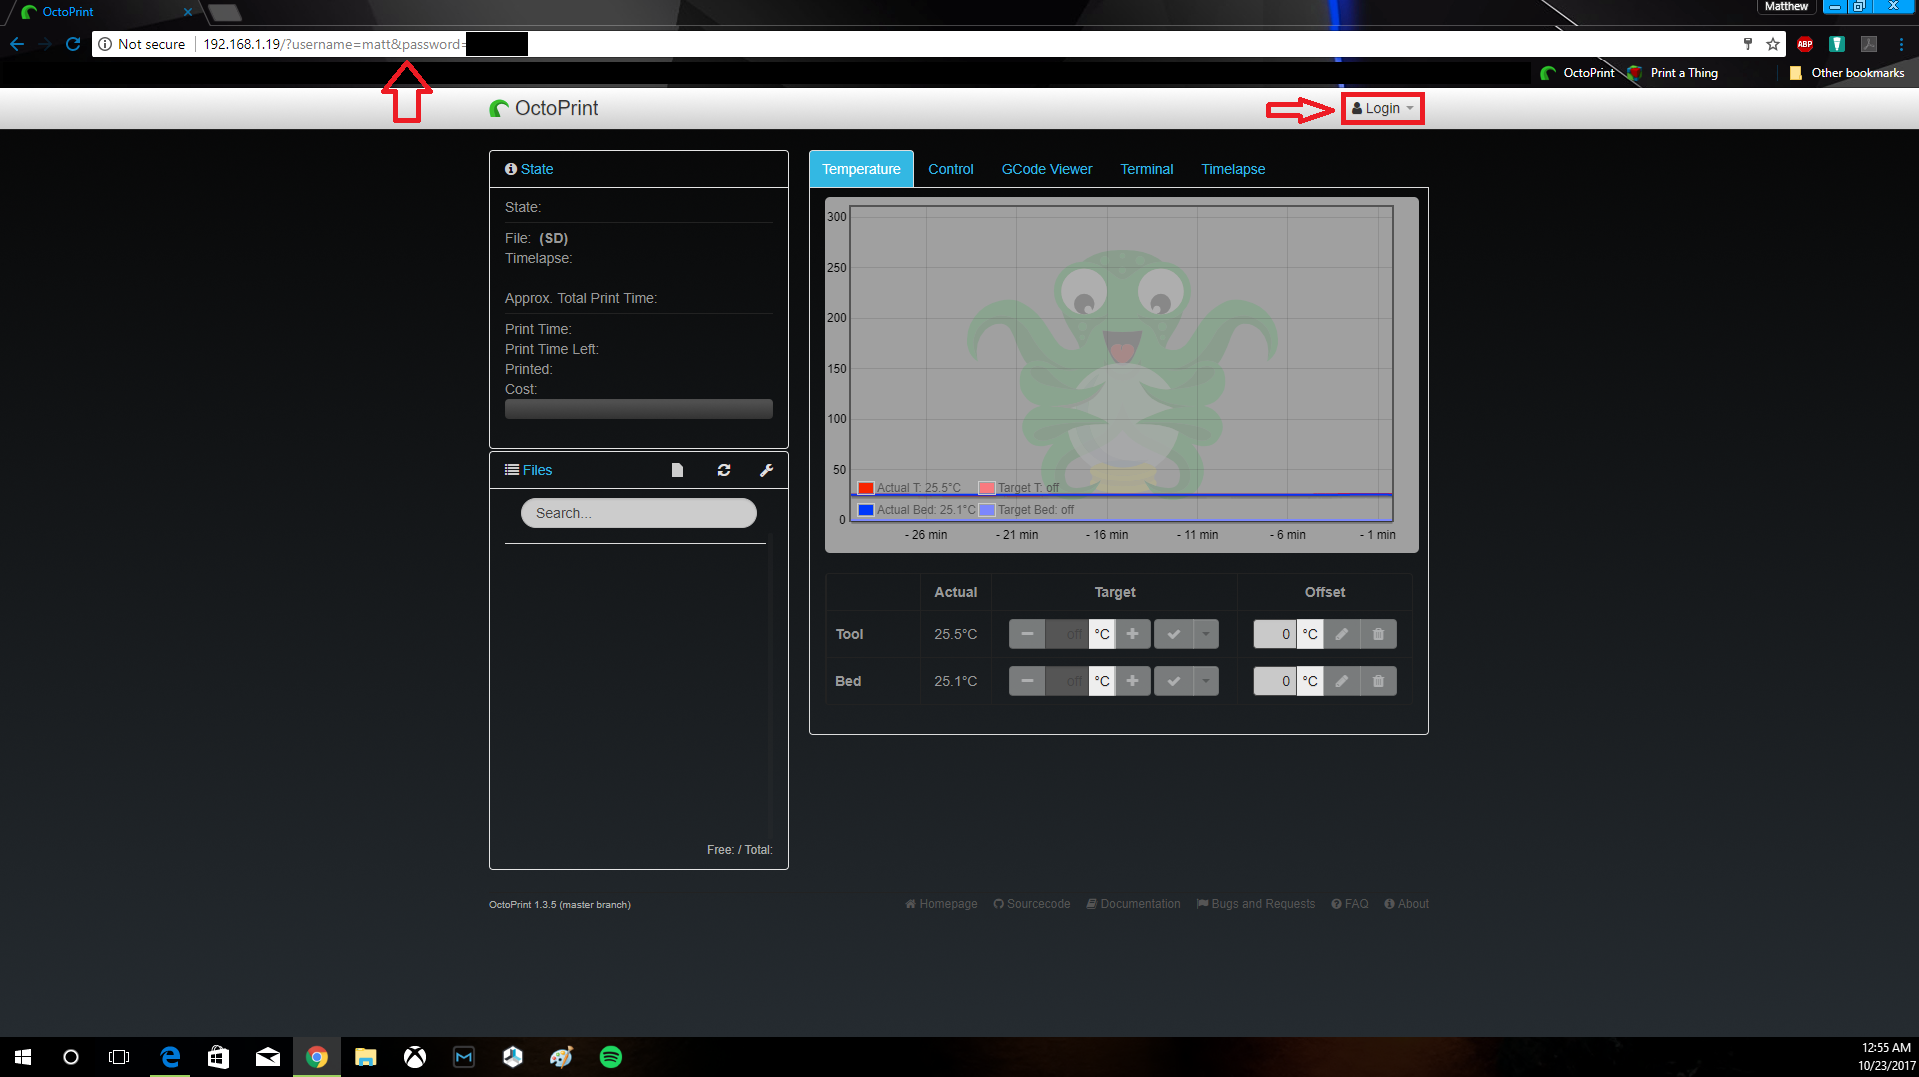Image resolution: width=1919 pixels, height=1077 pixels.
Task: Open Spotify from the taskbar
Action: 611,1057
